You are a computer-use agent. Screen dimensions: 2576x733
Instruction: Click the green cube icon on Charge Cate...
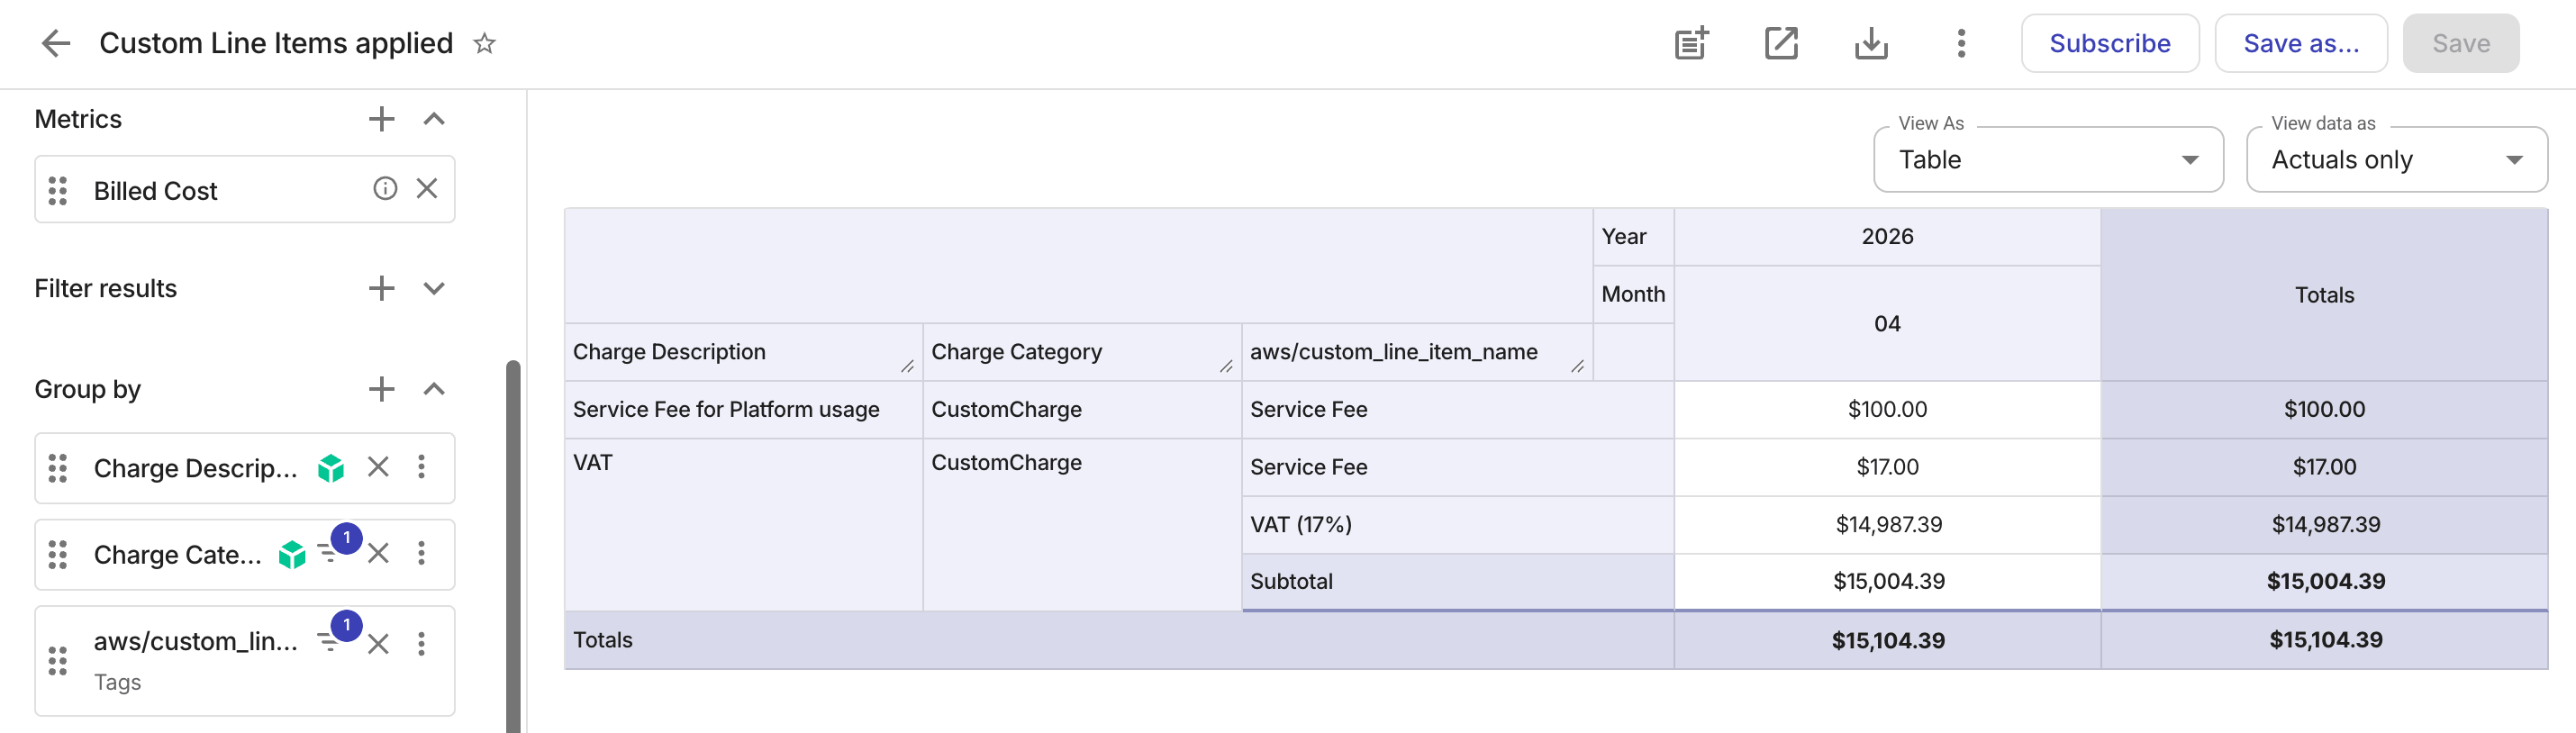pos(292,553)
